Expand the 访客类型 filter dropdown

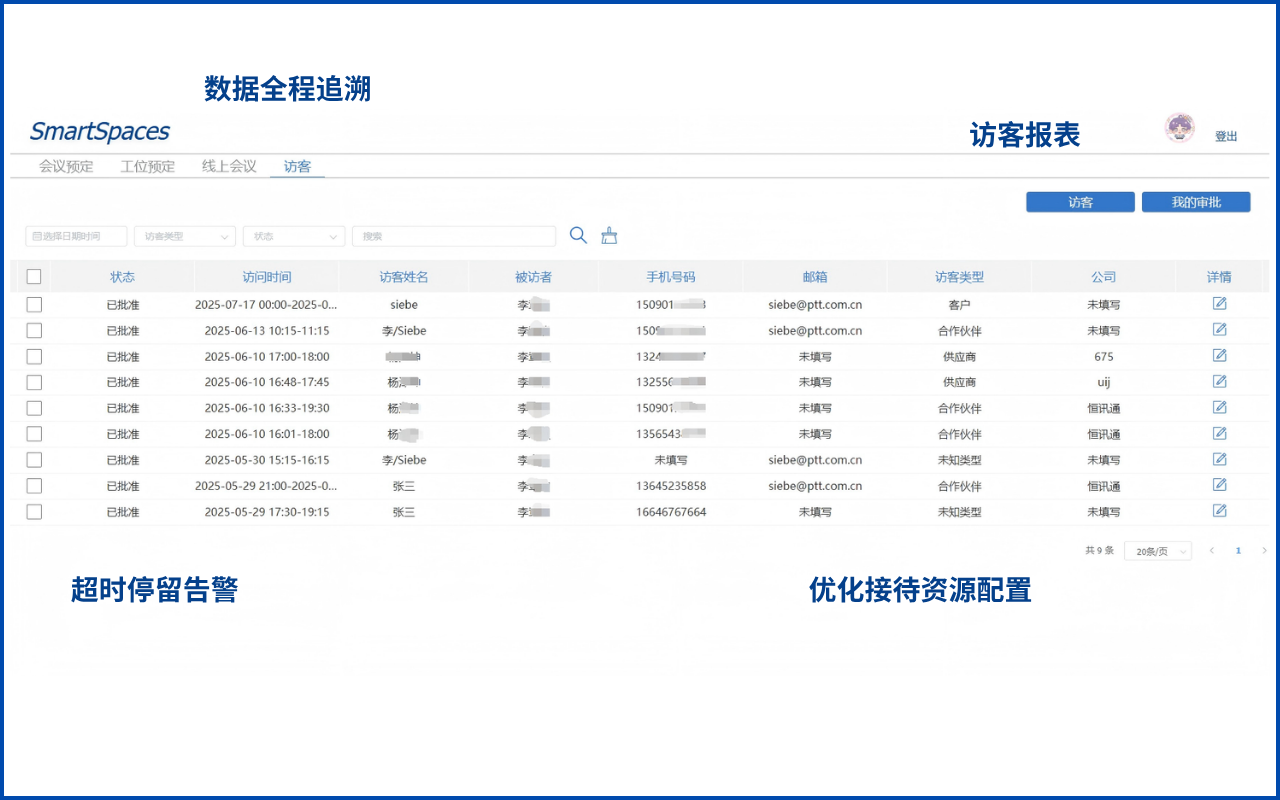pyautogui.click(x=185, y=236)
